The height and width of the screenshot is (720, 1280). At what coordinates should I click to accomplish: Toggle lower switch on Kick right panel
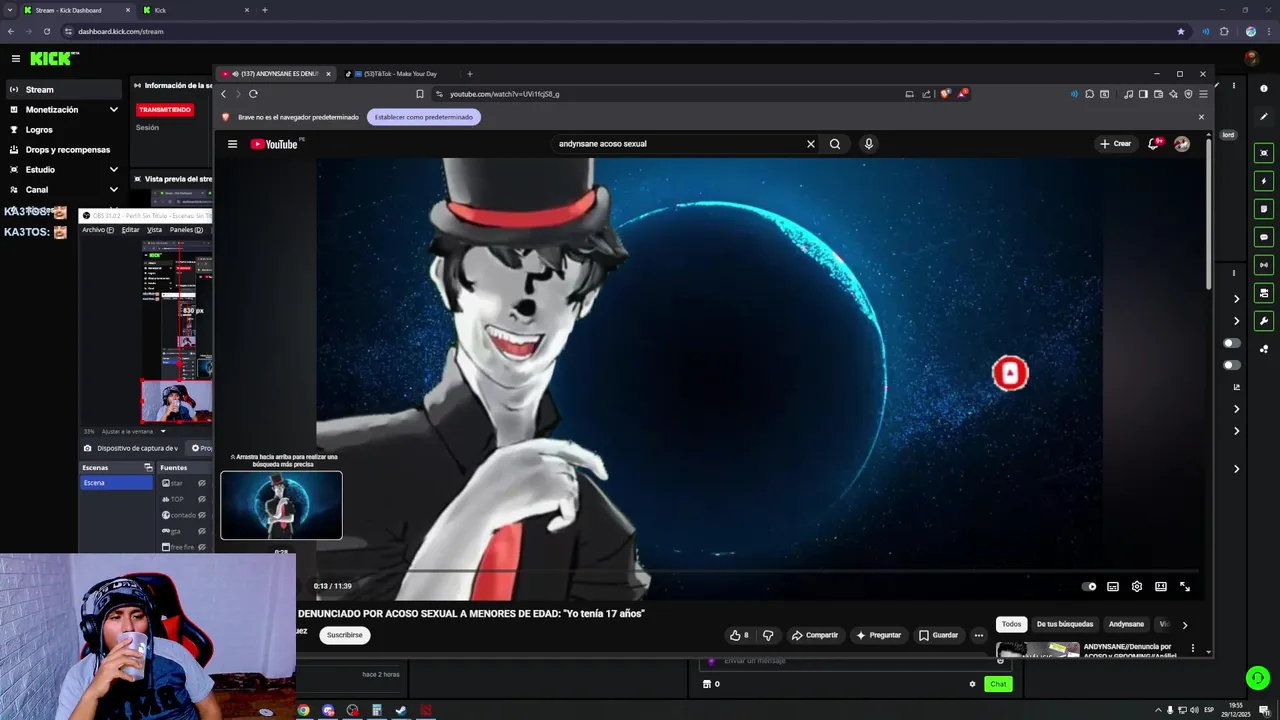(x=1232, y=365)
